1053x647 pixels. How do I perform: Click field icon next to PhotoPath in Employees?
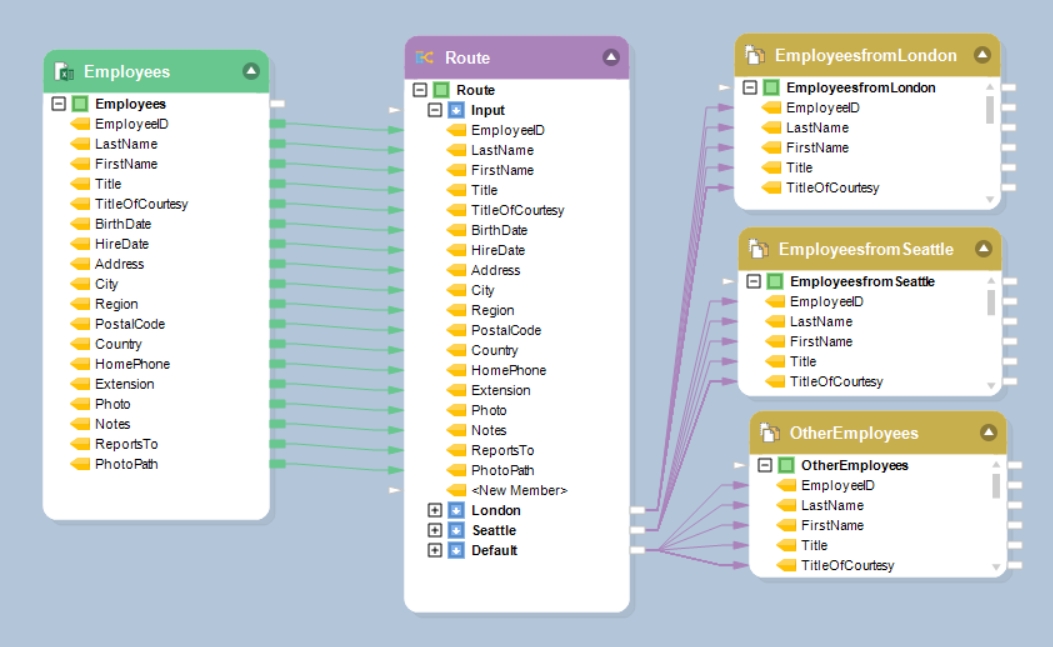pos(80,464)
